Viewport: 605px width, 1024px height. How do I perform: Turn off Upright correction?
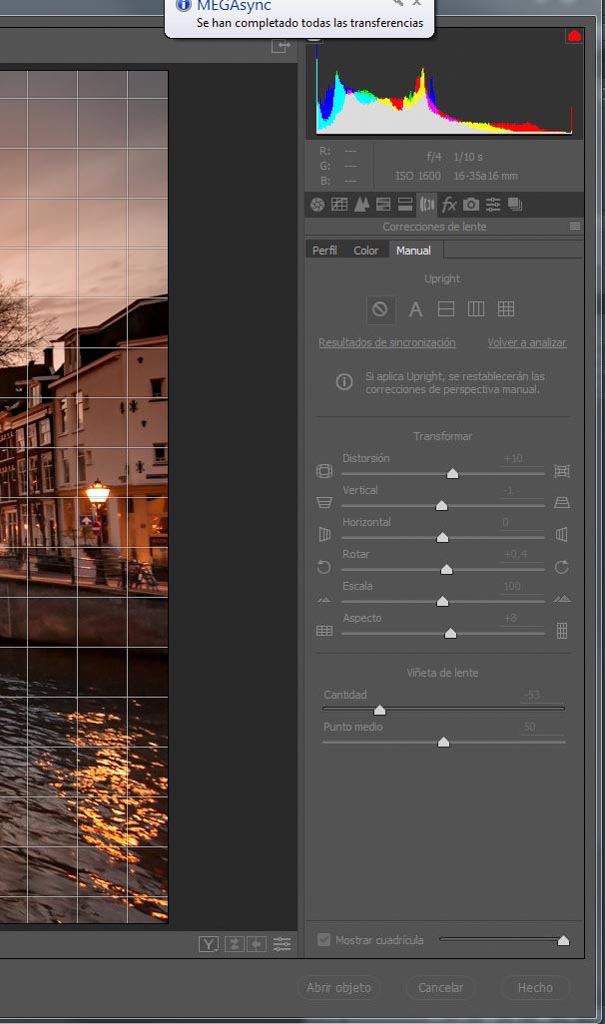click(380, 310)
